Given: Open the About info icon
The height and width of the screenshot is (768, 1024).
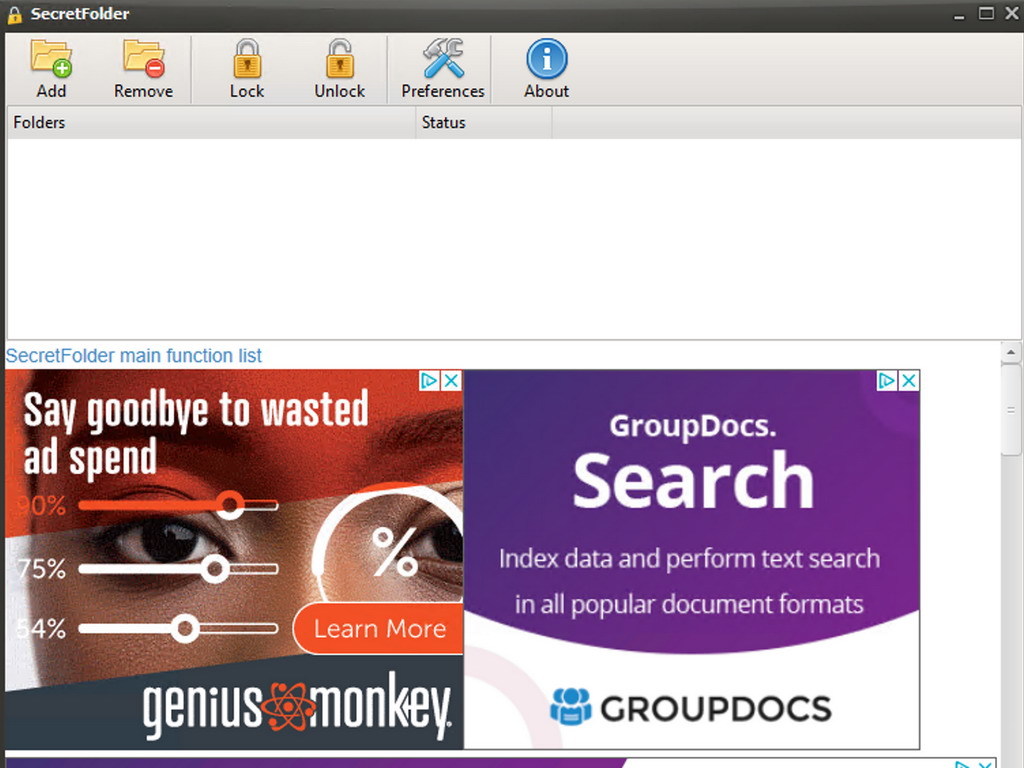Looking at the screenshot, I should (x=547, y=59).
